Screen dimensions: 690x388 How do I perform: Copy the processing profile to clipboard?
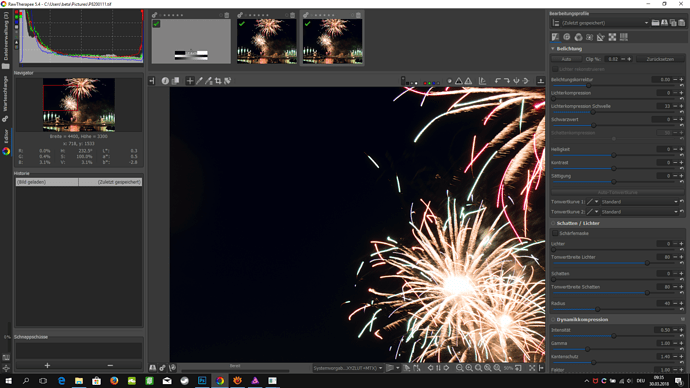[x=673, y=23]
